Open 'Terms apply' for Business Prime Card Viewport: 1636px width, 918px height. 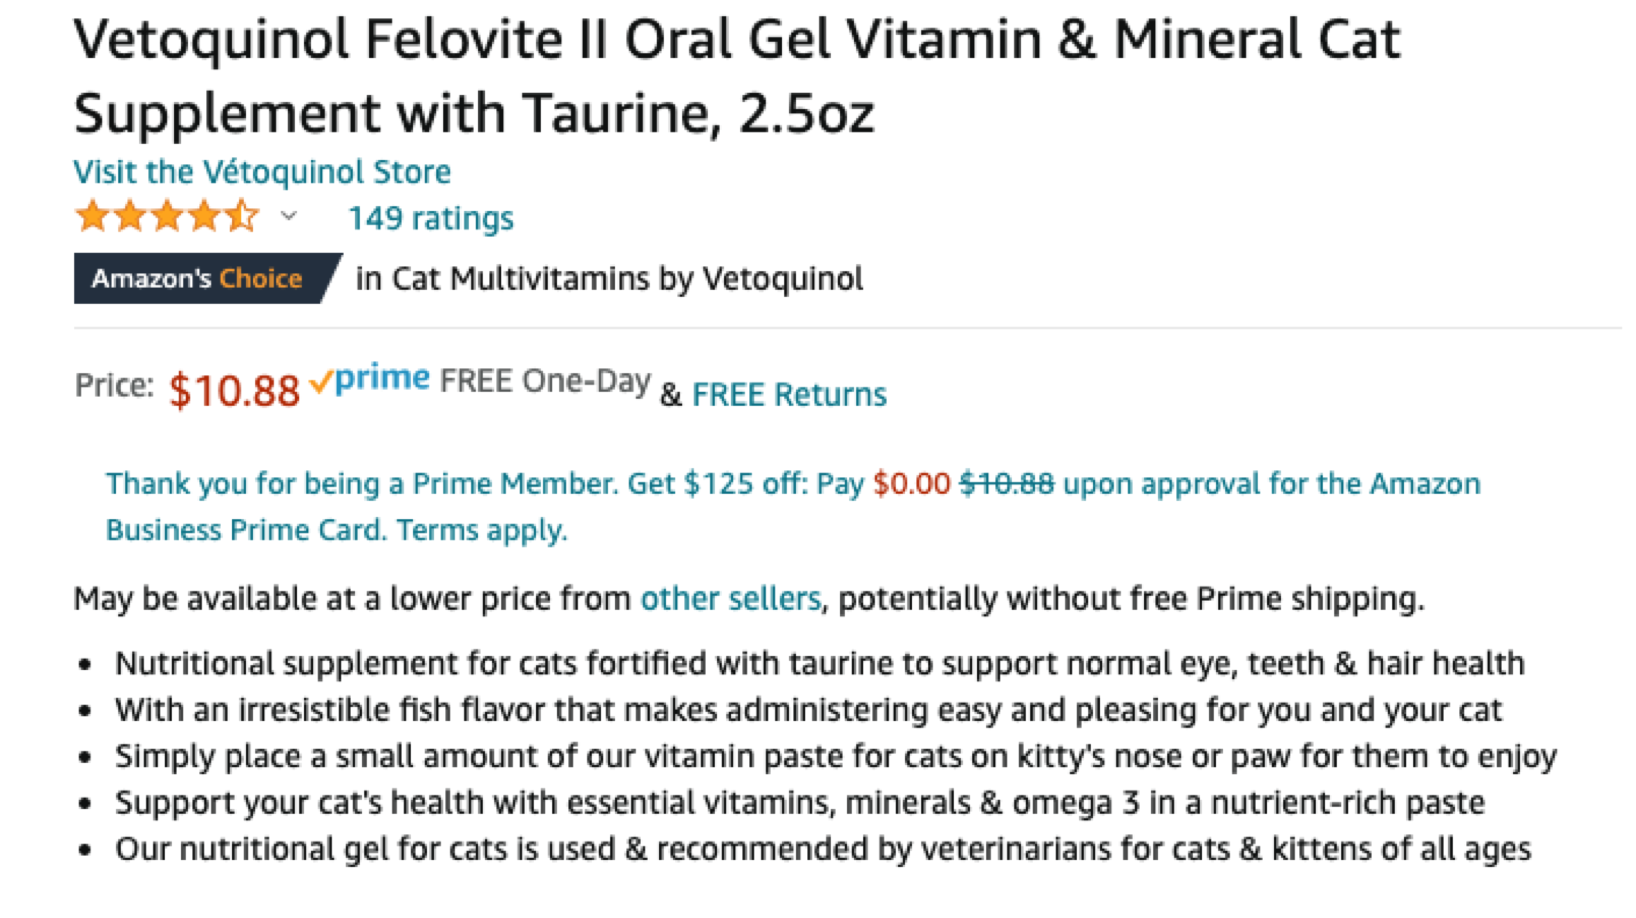[482, 530]
